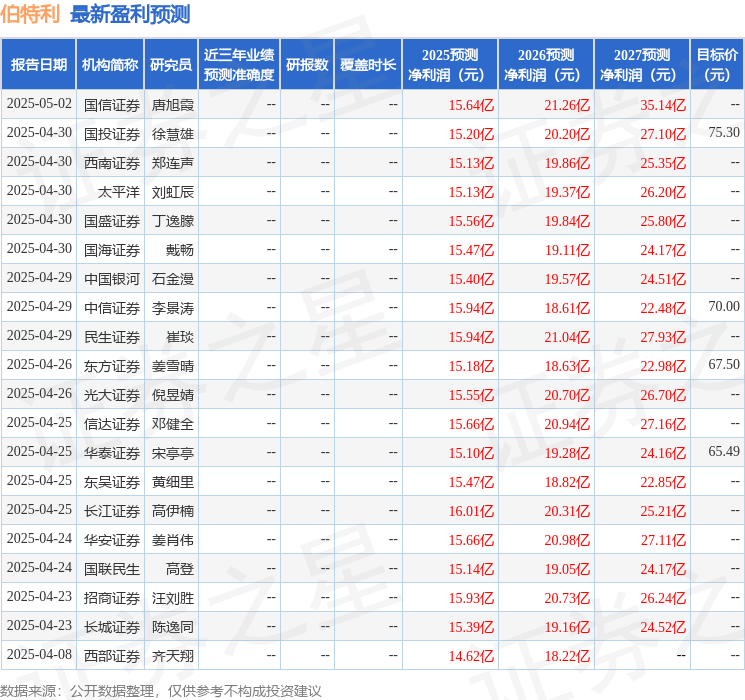Select the 国盛证券 institution cell

(112, 221)
